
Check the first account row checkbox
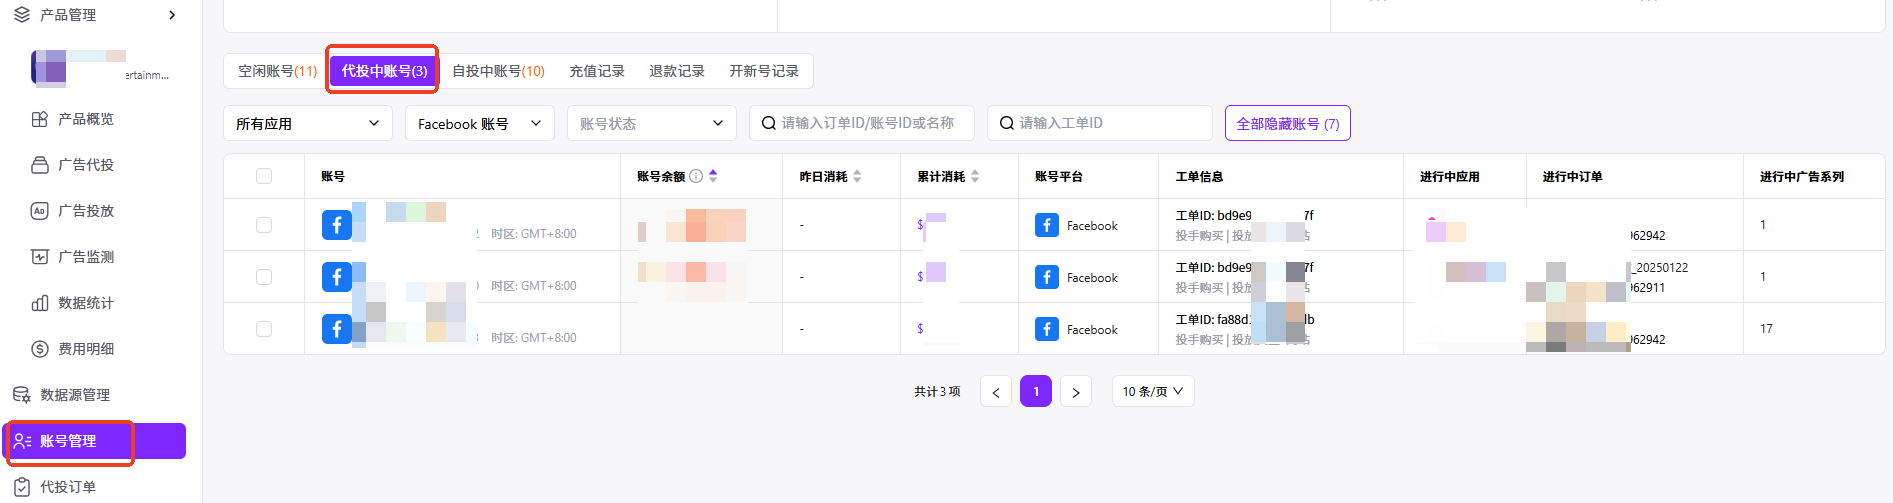[264, 225]
